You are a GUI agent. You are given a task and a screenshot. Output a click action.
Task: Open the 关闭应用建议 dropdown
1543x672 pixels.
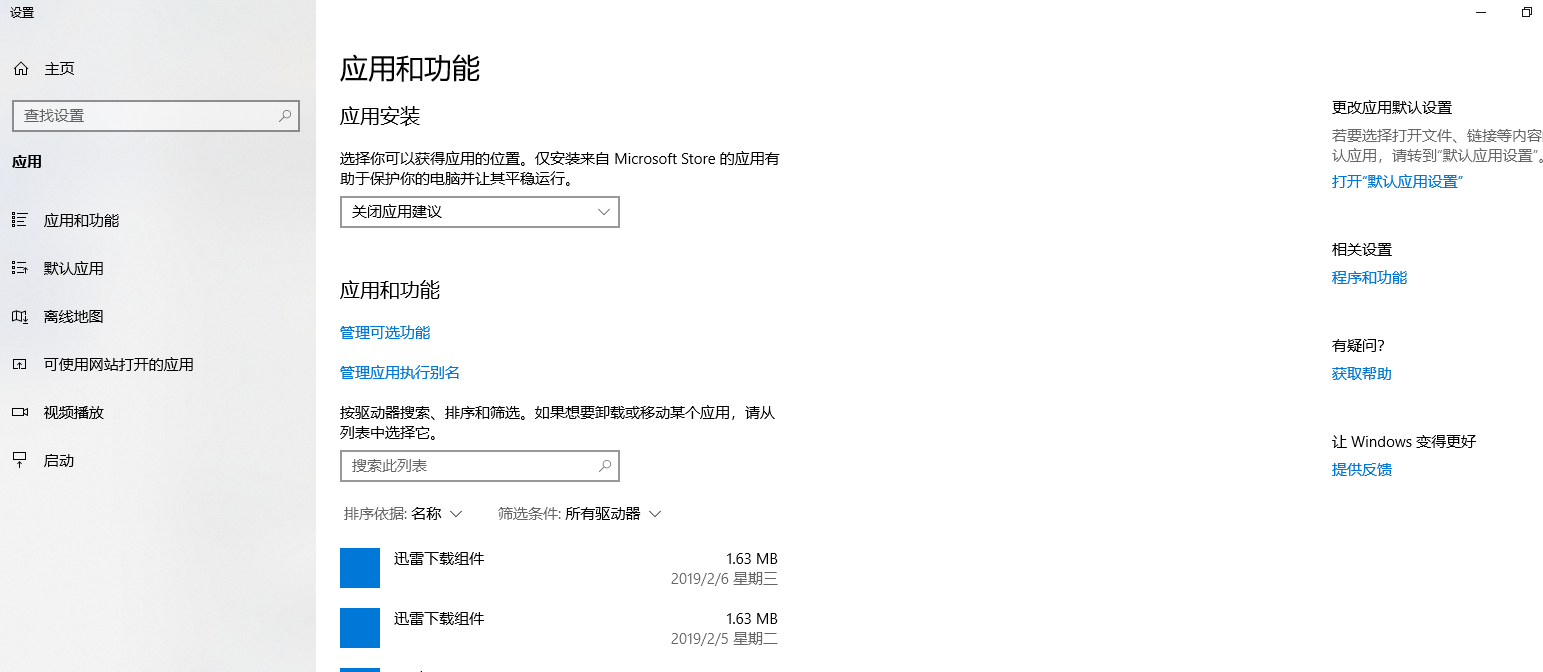480,212
